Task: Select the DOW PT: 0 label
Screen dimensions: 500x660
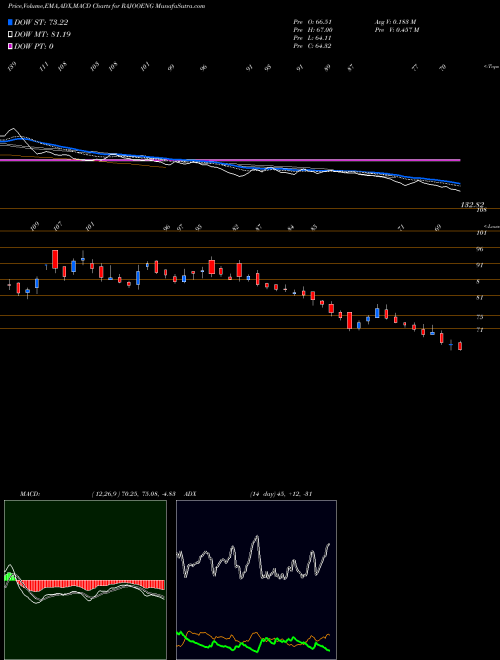Action: pos(33,46)
